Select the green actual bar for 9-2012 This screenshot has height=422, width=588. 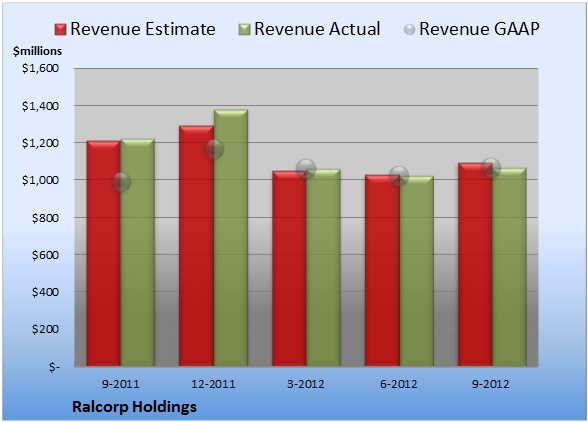tap(509, 267)
